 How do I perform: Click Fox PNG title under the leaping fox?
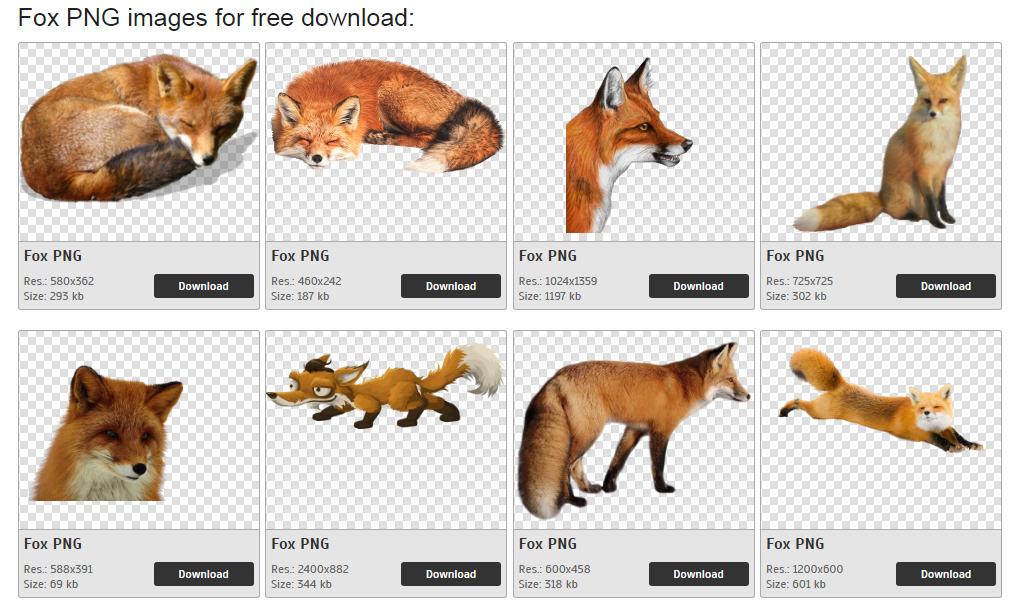[x=795, y=544]
